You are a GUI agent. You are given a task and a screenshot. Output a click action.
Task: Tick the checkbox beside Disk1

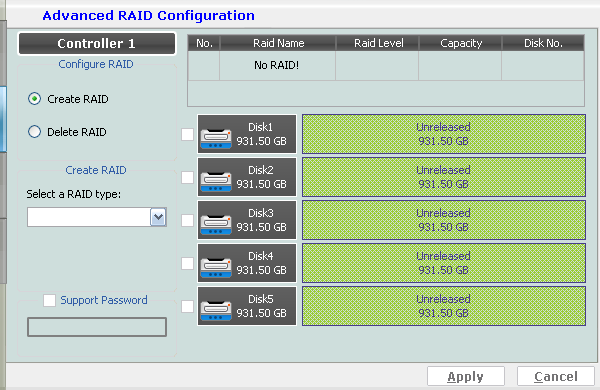[x=188, y=134]
